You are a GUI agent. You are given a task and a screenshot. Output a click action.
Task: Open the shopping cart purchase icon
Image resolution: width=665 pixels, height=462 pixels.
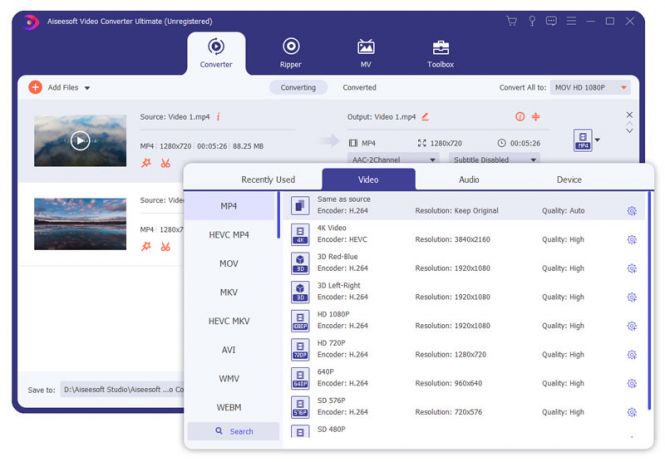[511, 21]
